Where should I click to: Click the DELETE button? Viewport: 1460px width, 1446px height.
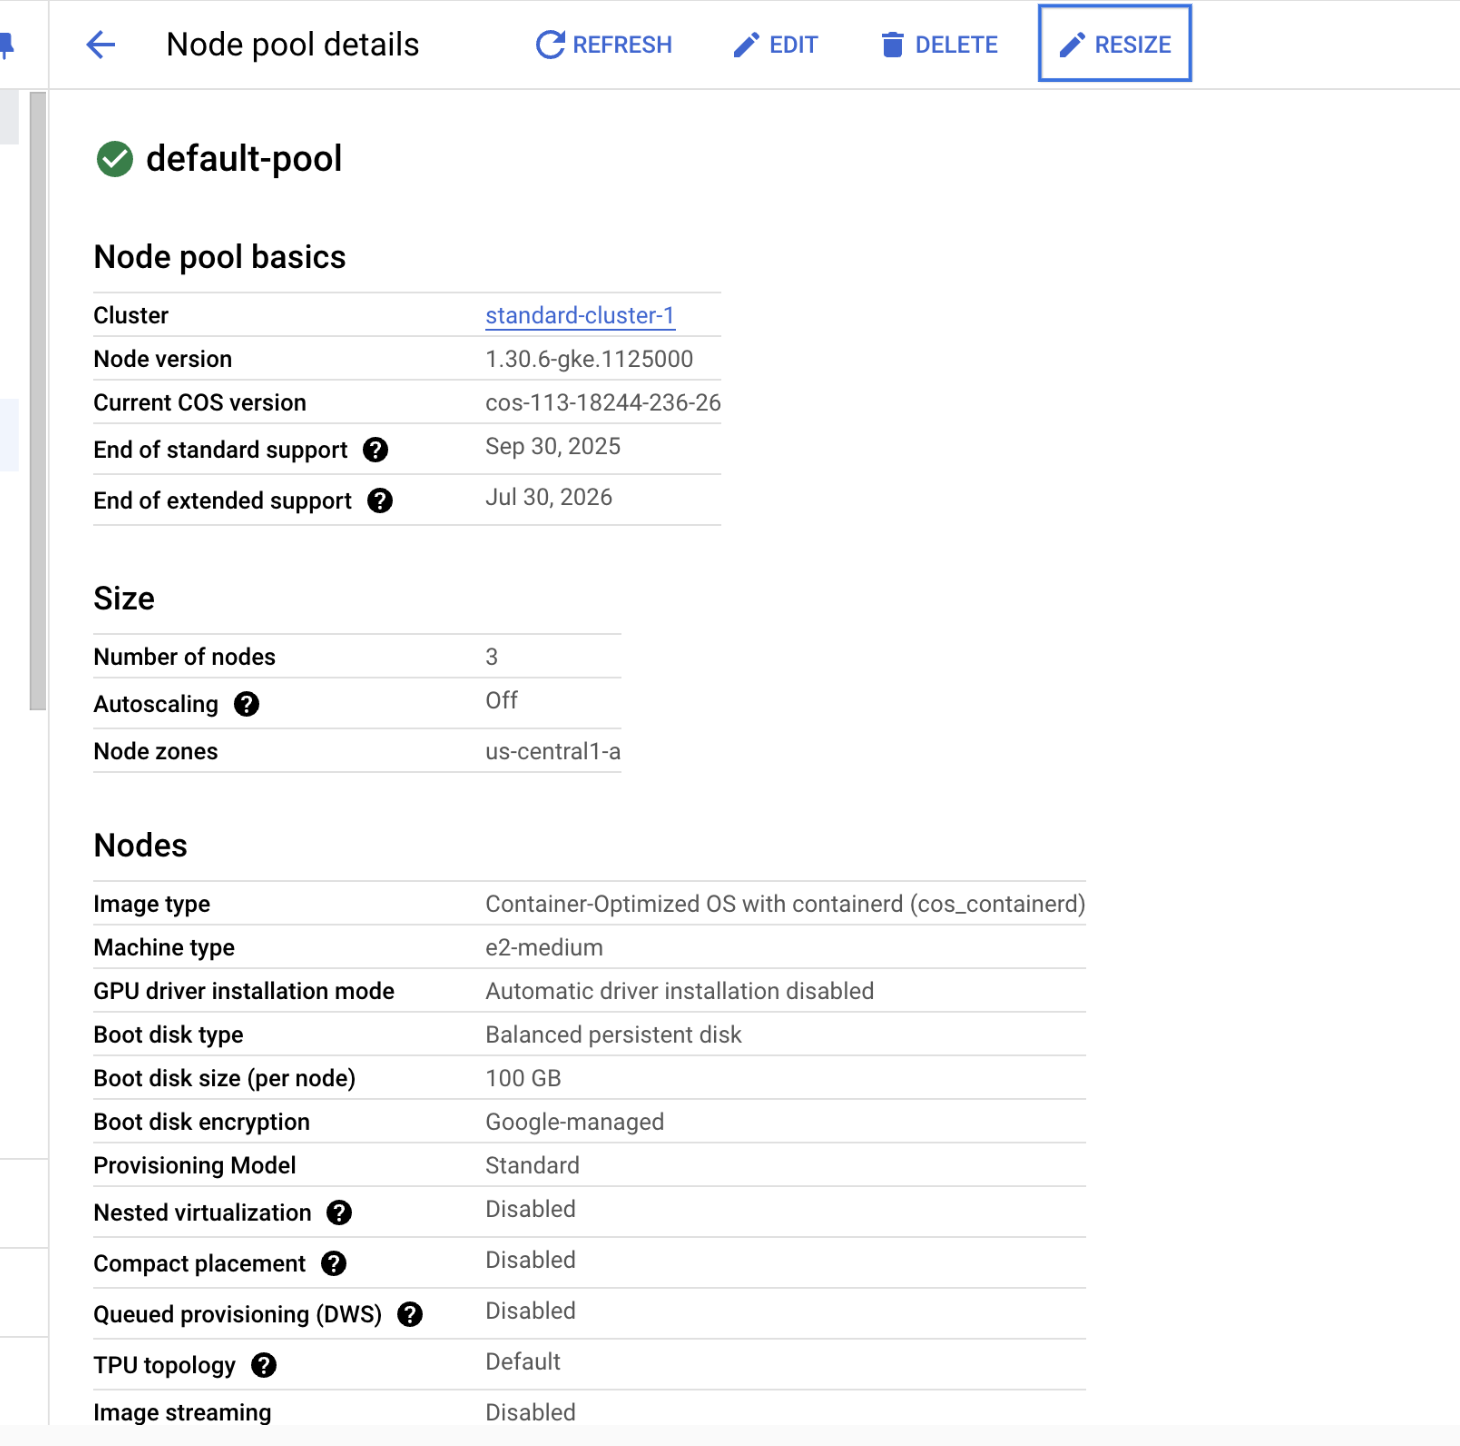click(940, 45)
